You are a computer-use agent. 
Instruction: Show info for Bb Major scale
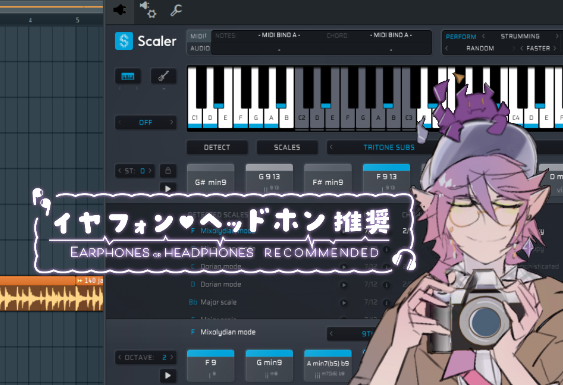387,303
